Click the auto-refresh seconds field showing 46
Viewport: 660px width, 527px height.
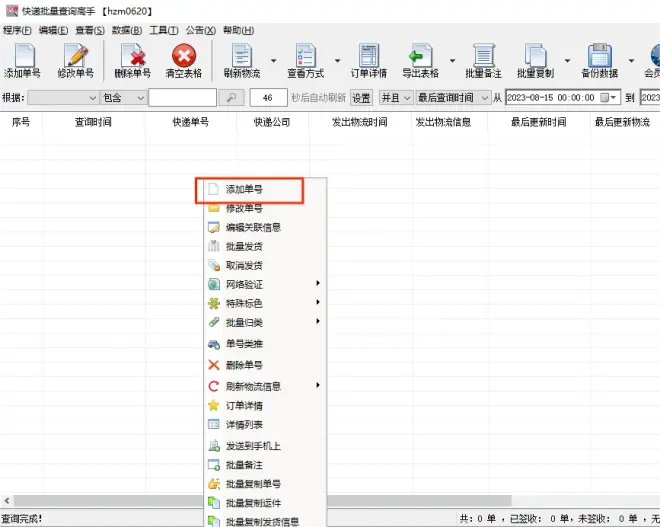[x=268, y=97]
